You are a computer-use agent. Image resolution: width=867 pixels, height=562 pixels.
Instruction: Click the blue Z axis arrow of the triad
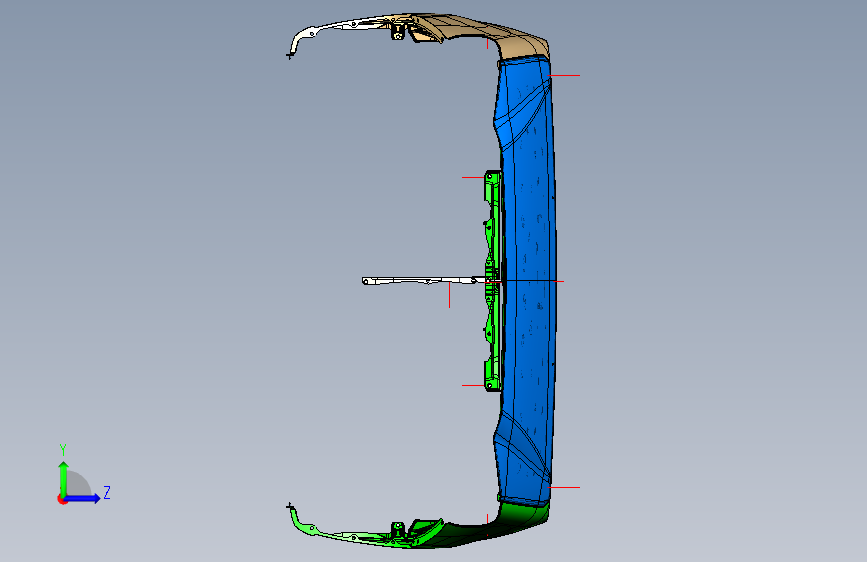[83, 498]
